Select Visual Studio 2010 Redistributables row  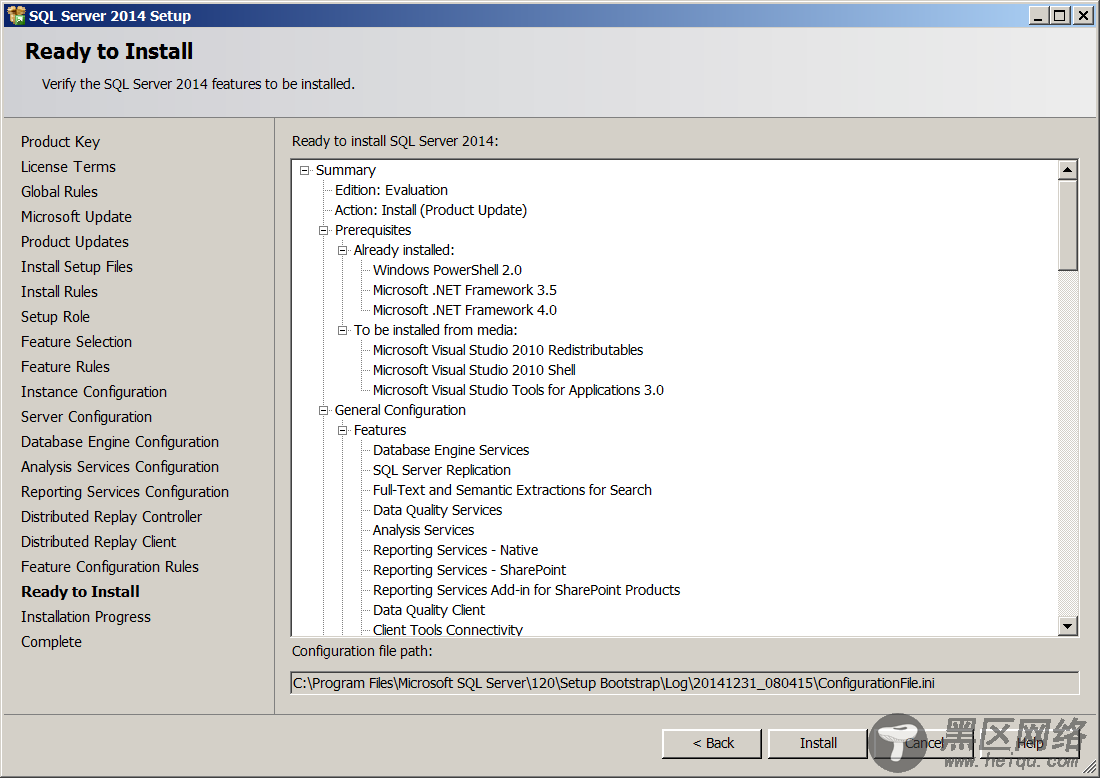[x=508, y=350]
